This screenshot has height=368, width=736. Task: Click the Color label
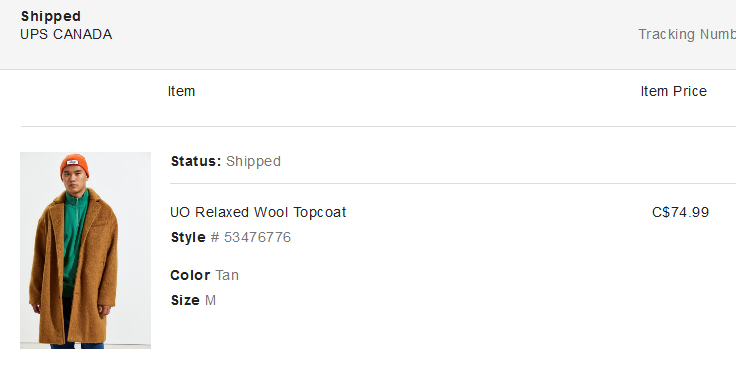click(190, 275)
